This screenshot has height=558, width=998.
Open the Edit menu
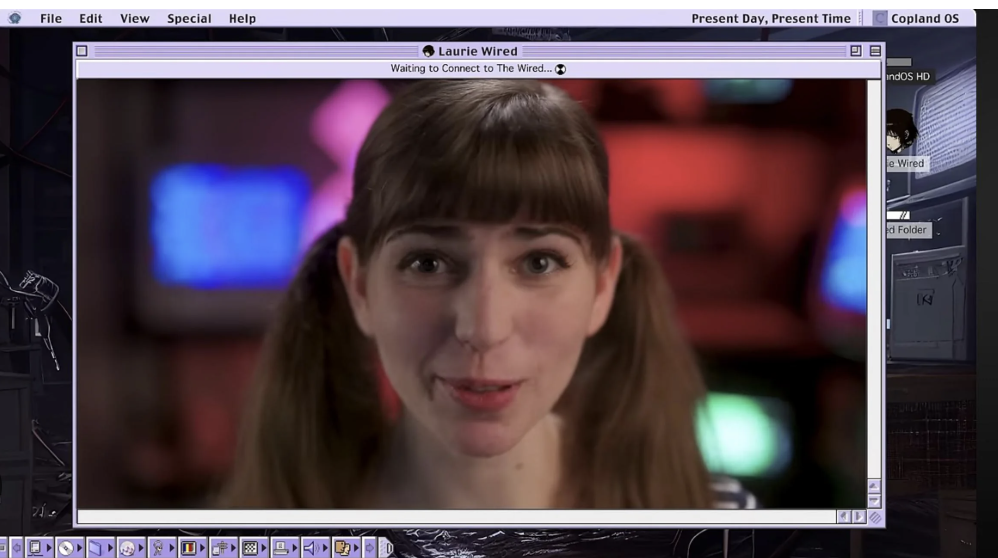pyautogui.click(x=90, y=18)
